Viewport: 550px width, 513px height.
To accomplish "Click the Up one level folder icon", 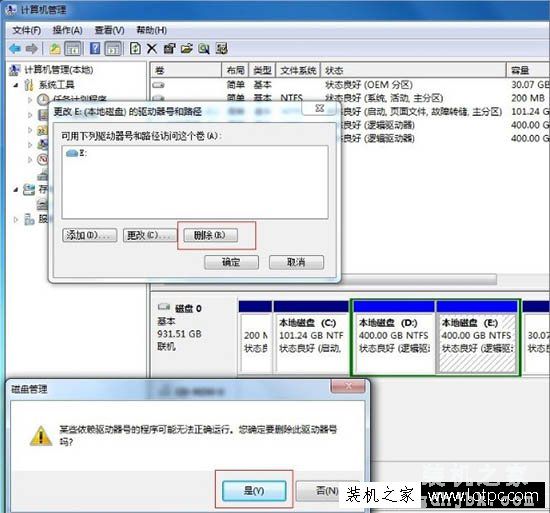I will (55, 49).
